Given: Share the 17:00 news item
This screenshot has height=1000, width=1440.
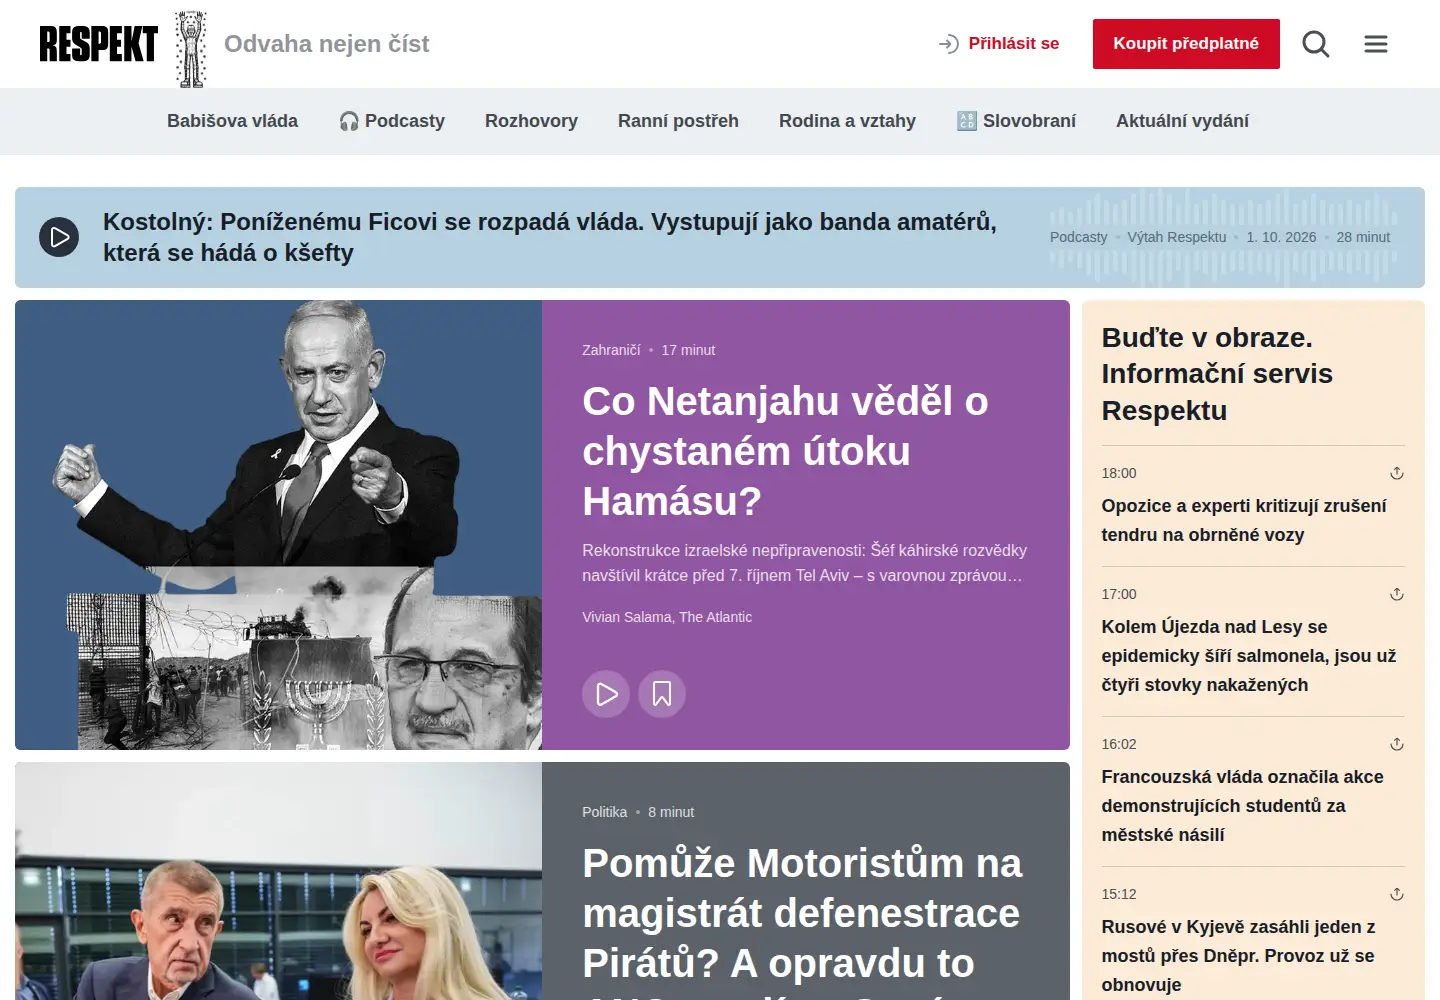Looking at the screenshot, I should (x=1397, y=594).
